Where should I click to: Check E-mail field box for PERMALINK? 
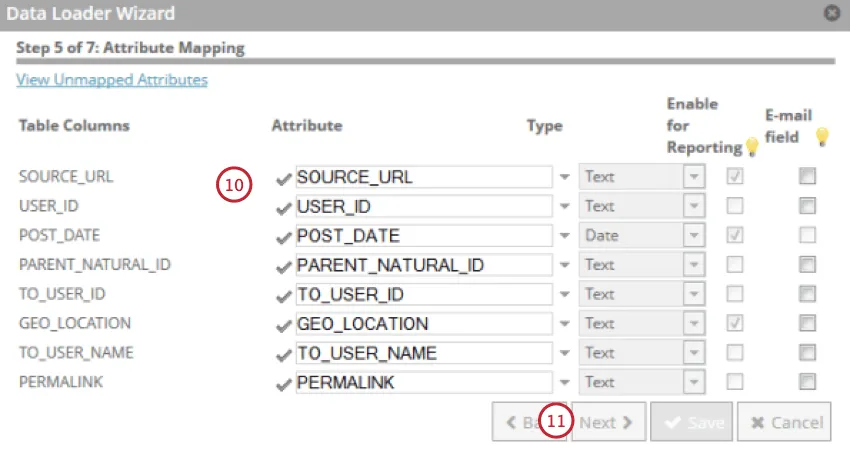807,381
